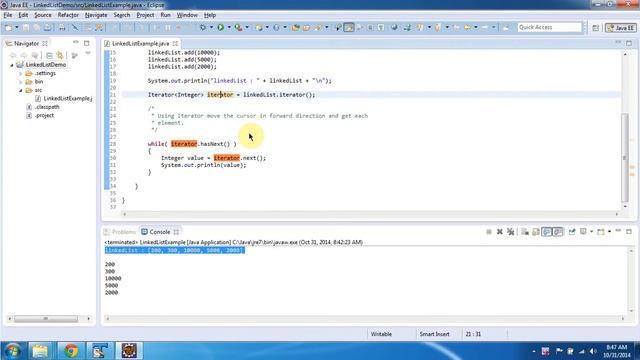Click Collapse All icon in Navigator
This screenshot has width=640, height=360.
[x=49, y=55]
